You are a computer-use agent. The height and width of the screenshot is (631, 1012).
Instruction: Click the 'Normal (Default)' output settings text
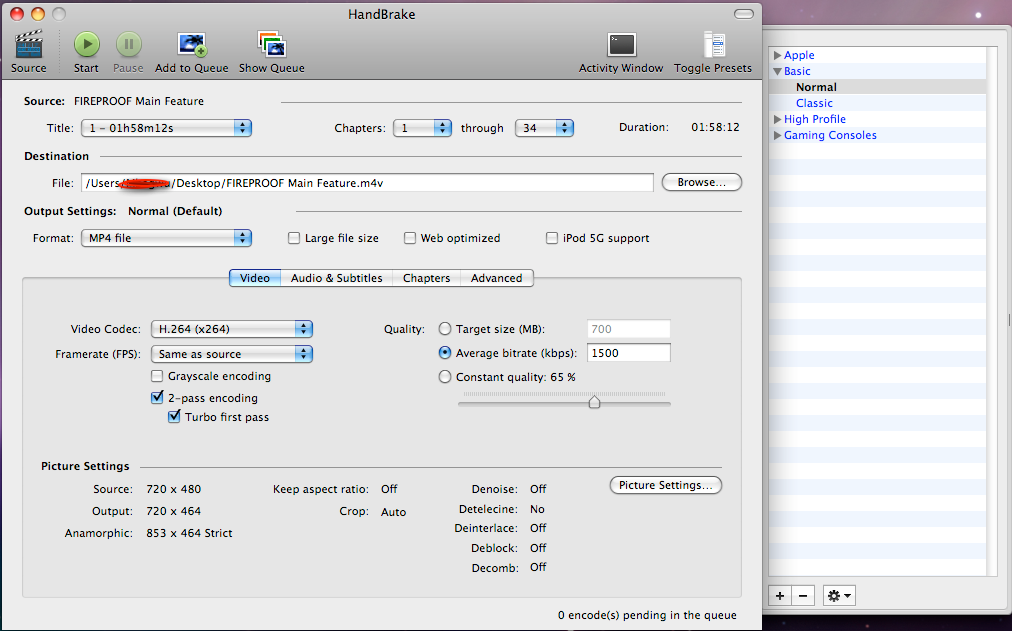tap(175, 212)
